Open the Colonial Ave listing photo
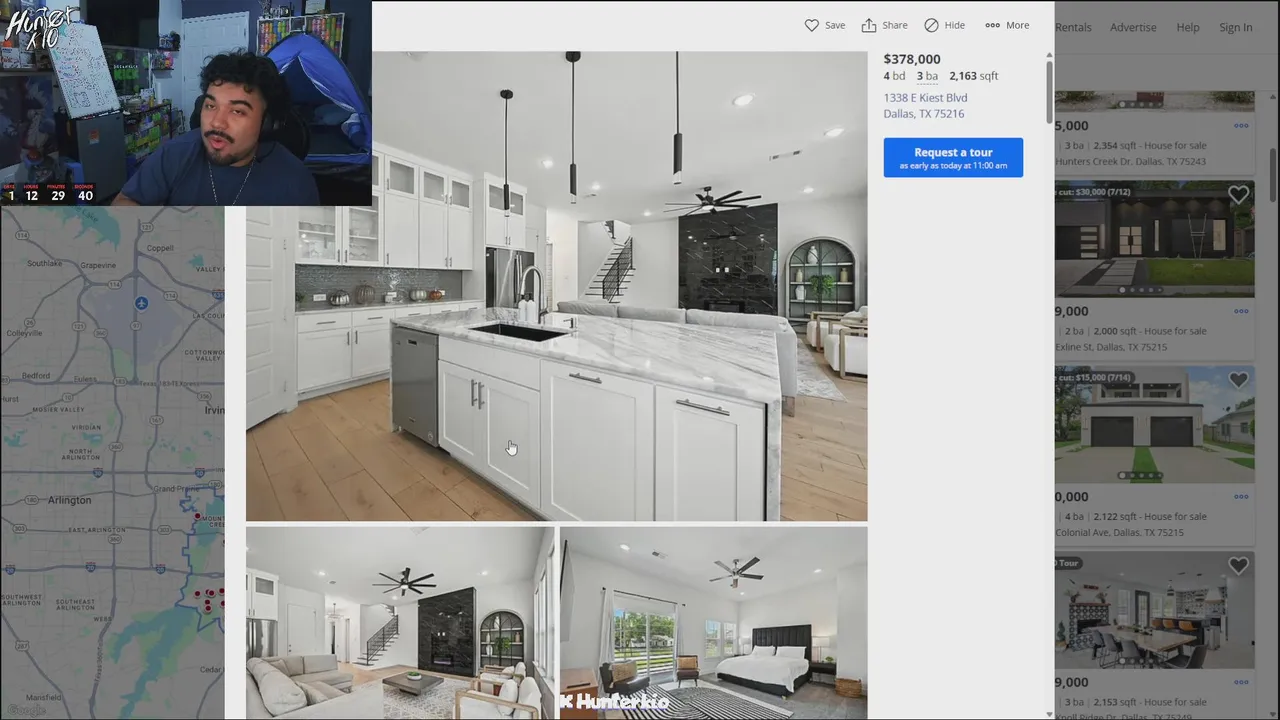This screenshot has width=1280, height=720. coord(1154,425)
